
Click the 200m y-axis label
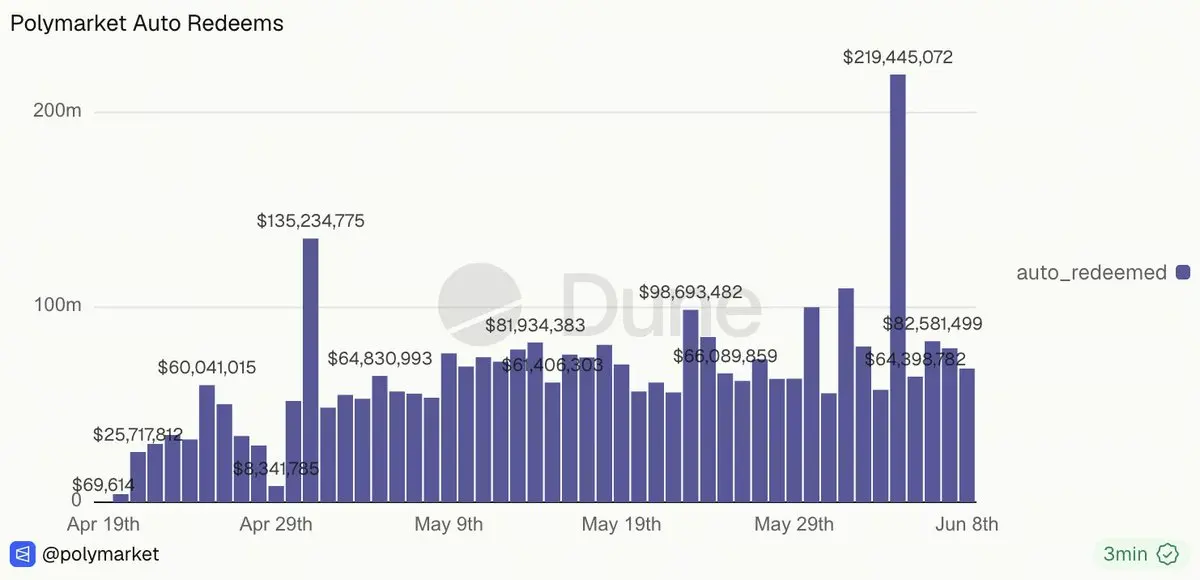58,111
